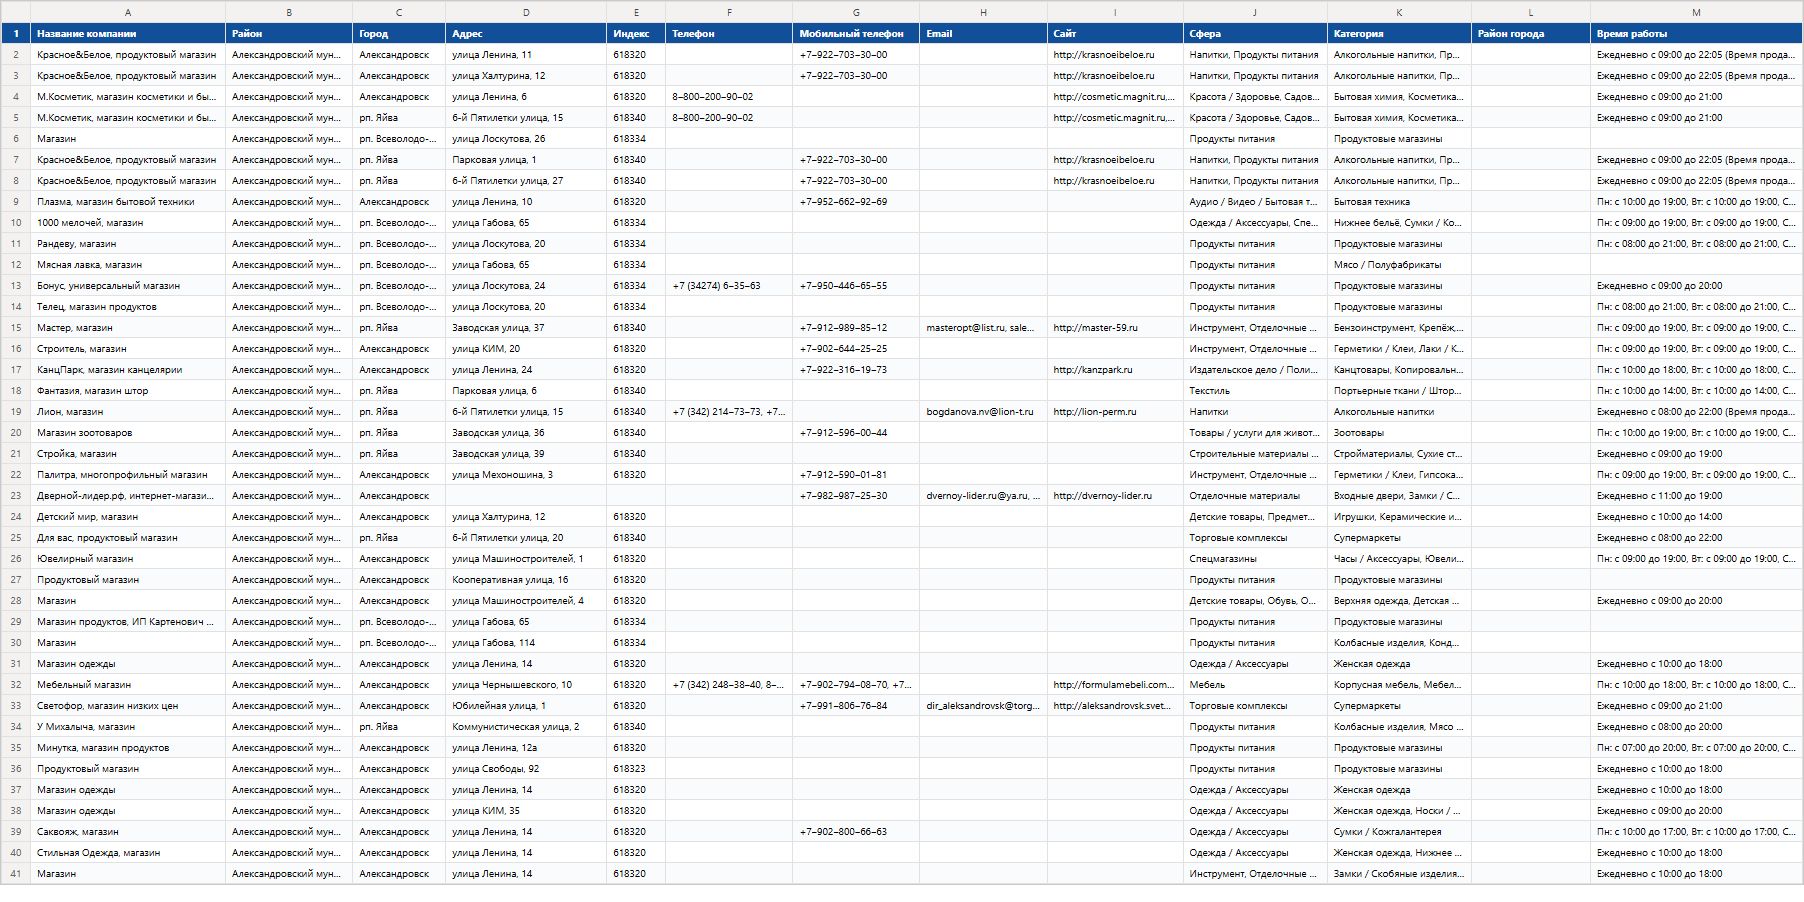Select cell 'Минутка, магазин продуктов'

pos(128,748)
